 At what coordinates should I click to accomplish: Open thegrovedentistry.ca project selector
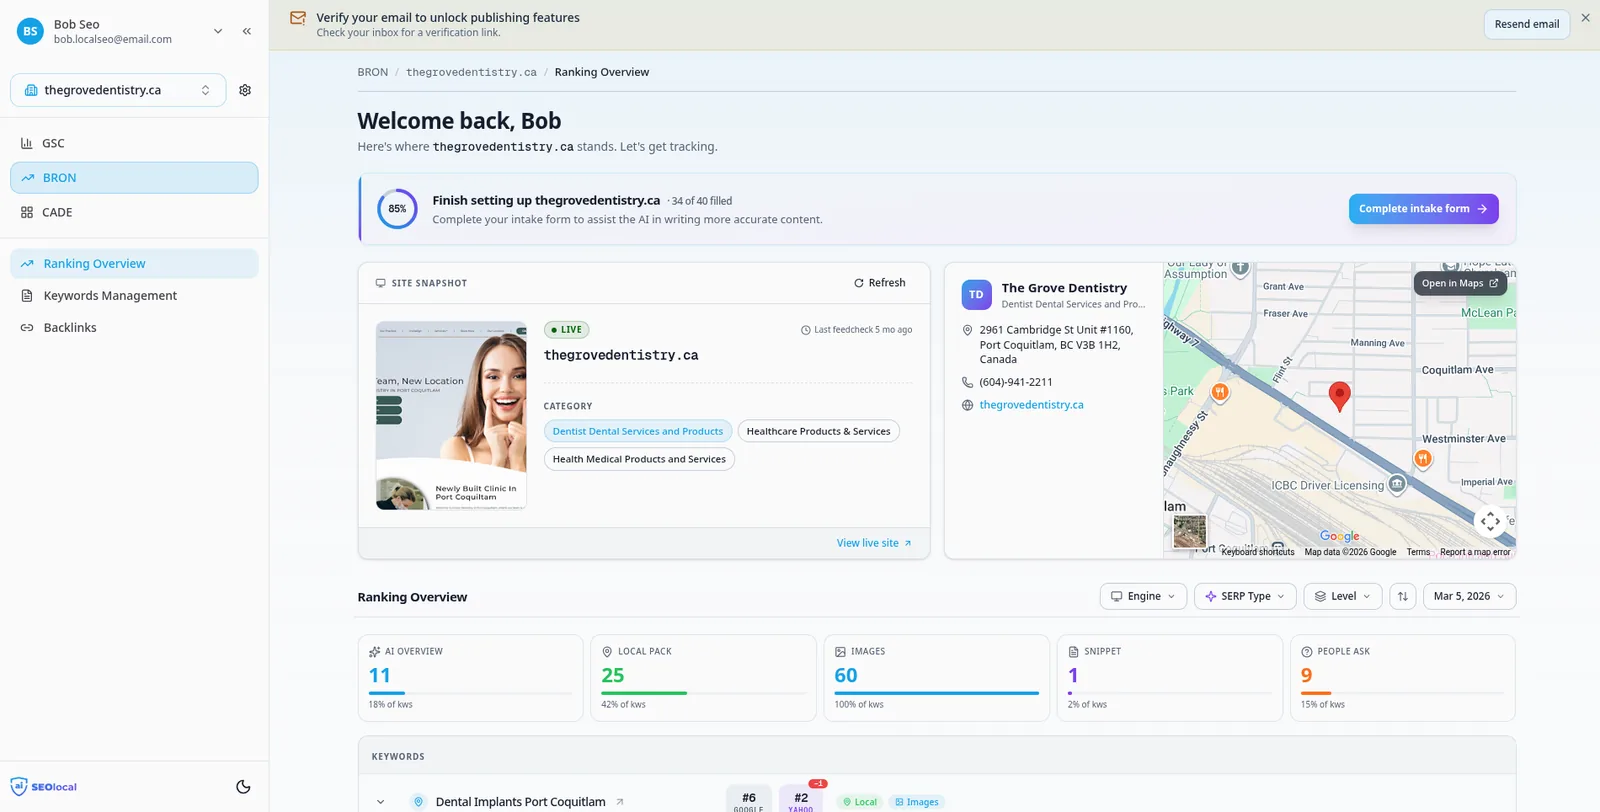[x=118, y=90]
